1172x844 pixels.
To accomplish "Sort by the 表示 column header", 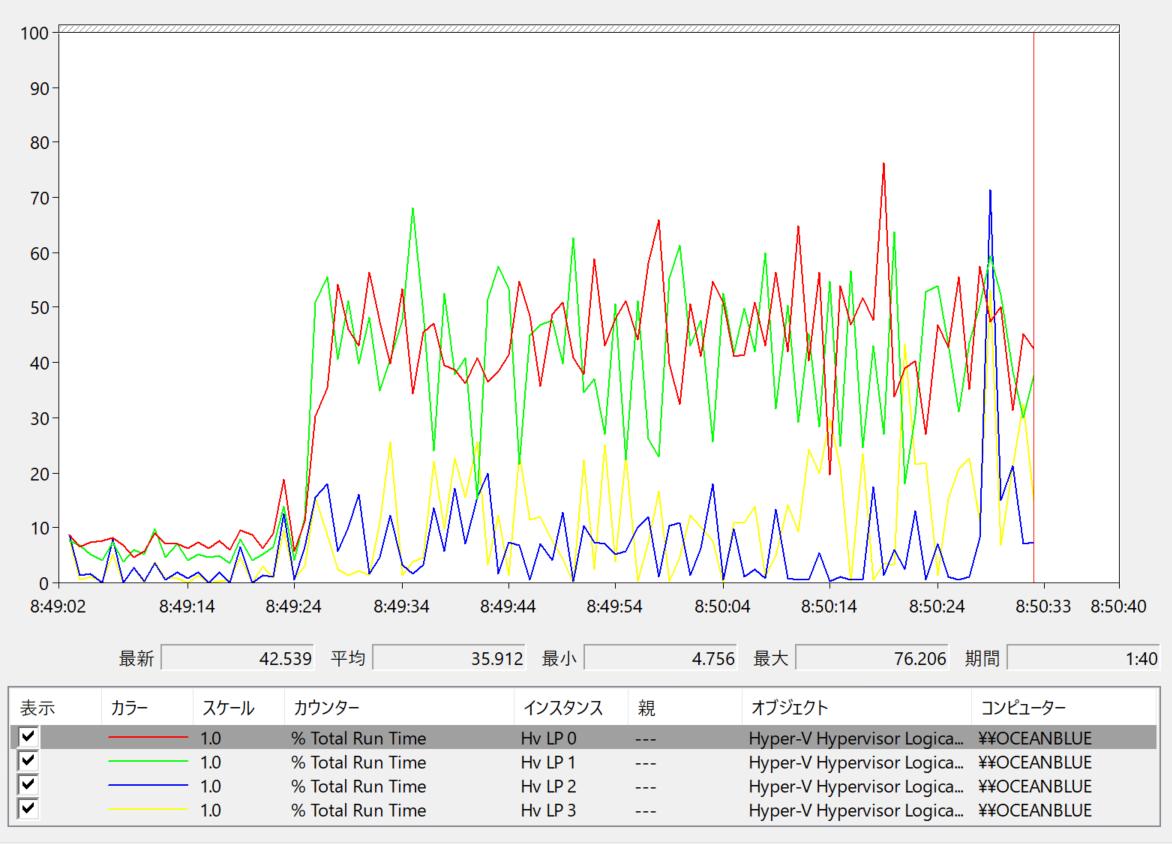I will tap(55, 707).
